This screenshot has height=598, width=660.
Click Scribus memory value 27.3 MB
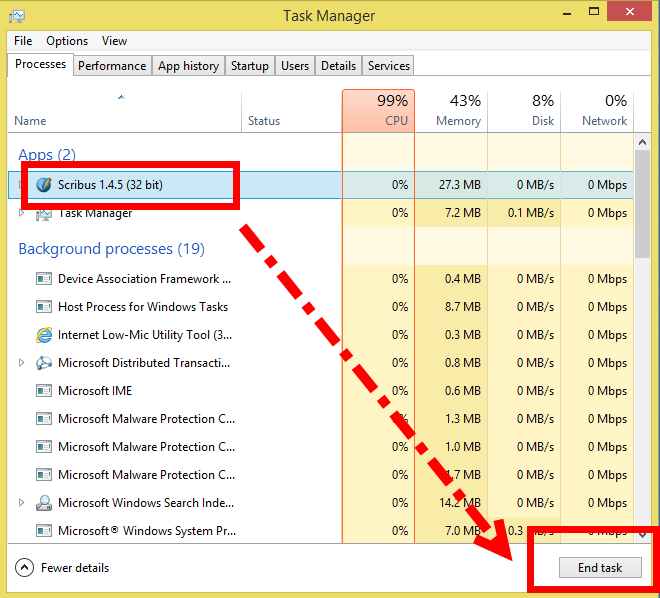click(460, 185)
